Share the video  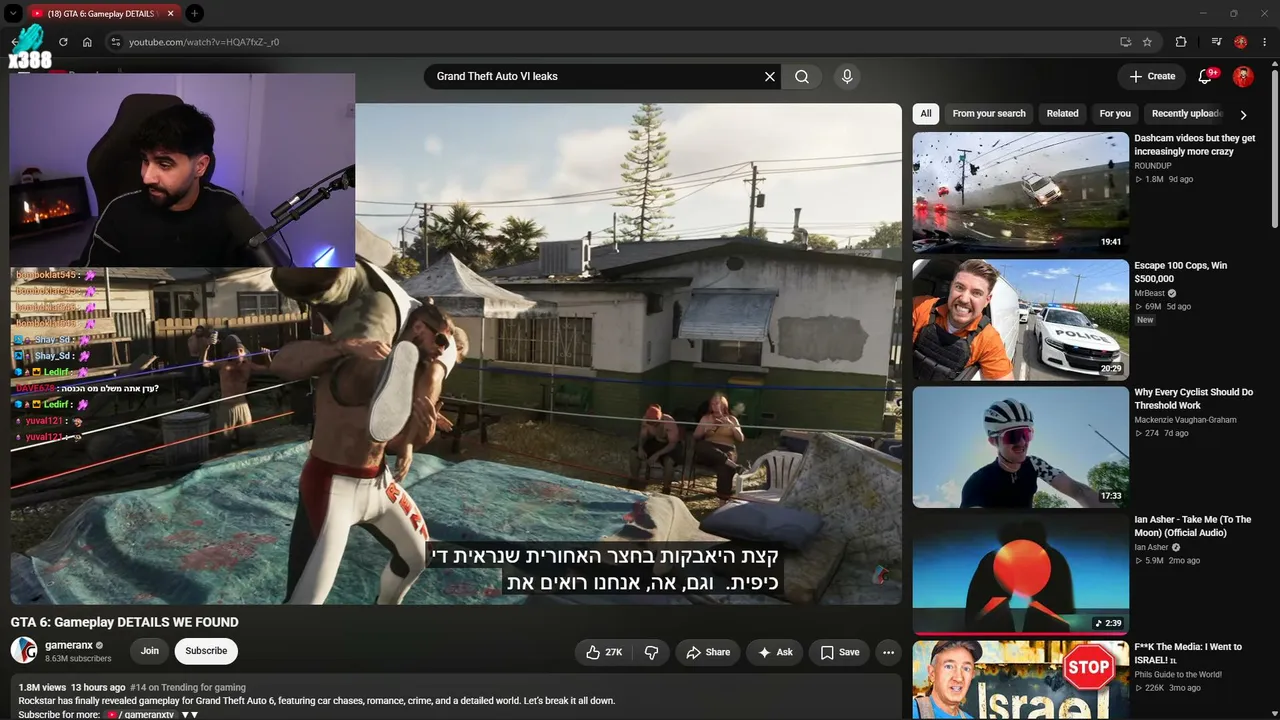coord(707,652)
